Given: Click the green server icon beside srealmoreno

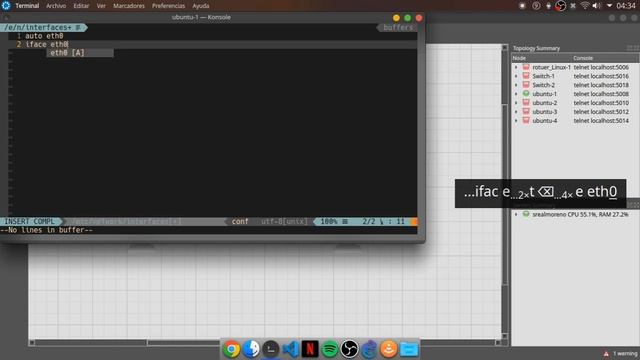Looking at the screenshot, I should point(526,214).
